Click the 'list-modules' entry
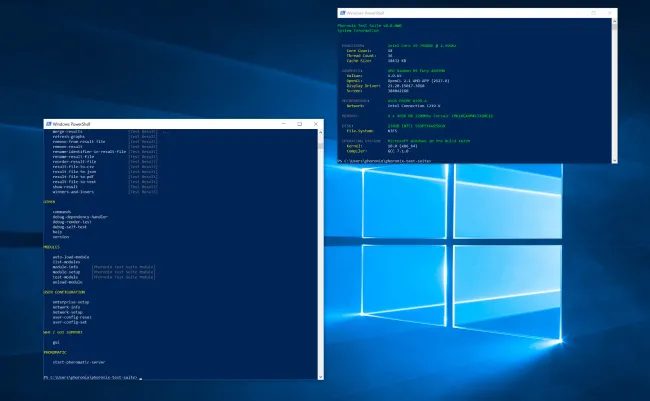650x401 pixels. point(66,262)
